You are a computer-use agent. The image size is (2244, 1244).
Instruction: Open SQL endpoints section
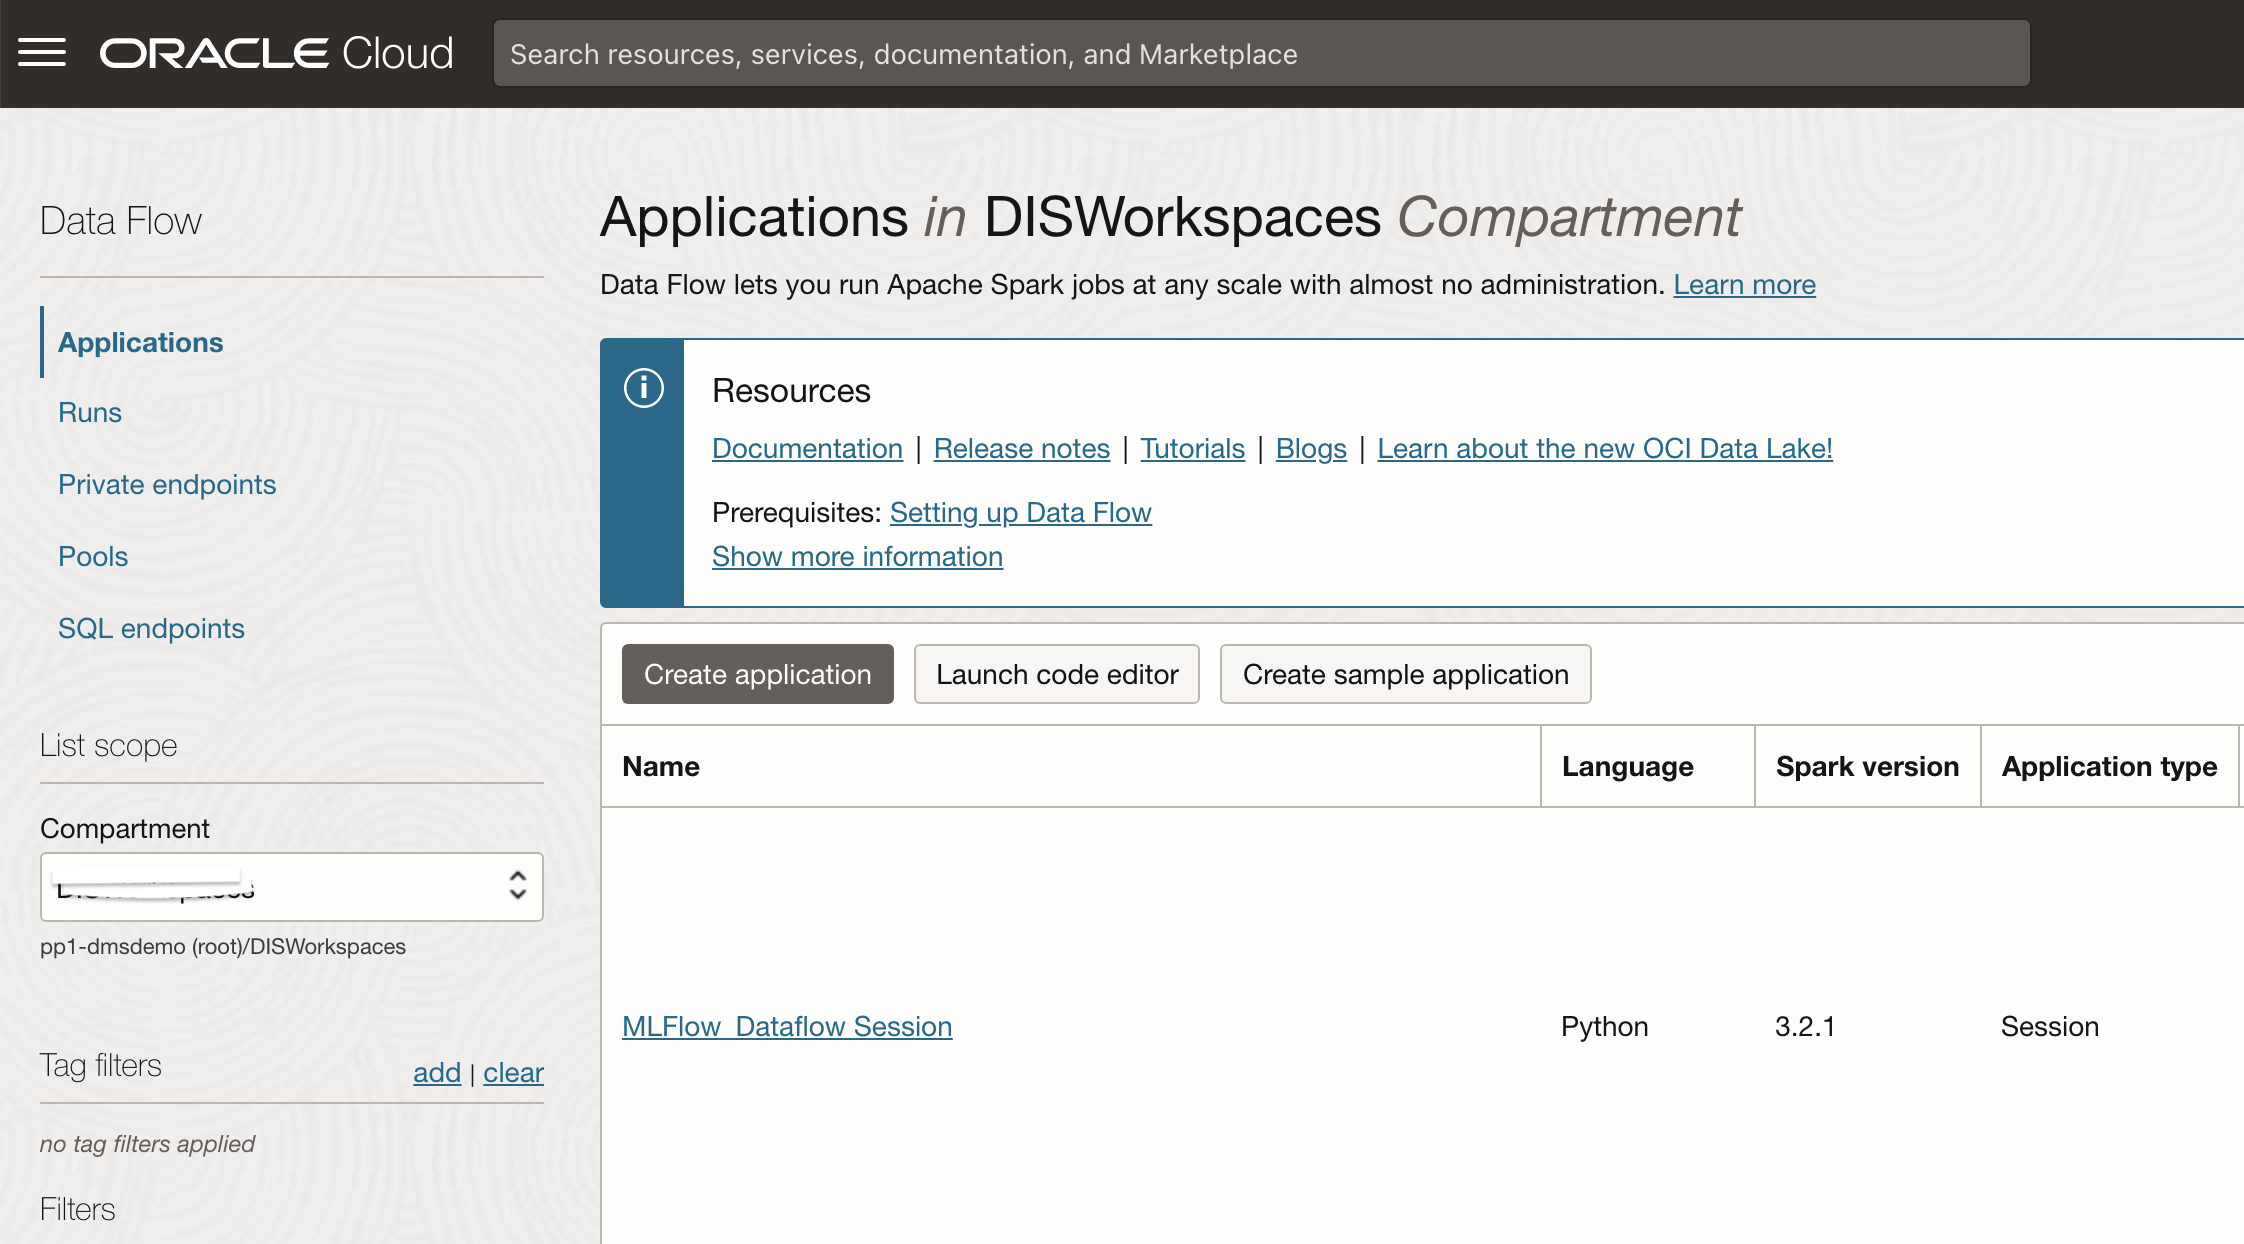click(152, 628)
